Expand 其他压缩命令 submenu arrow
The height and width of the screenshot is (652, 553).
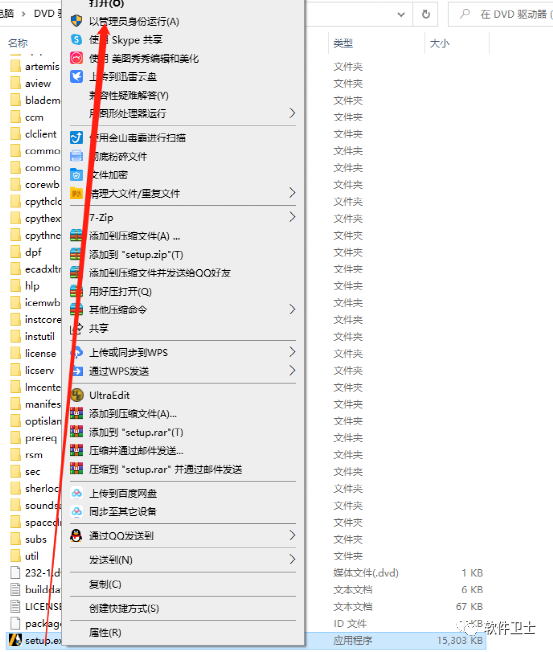pos(292,309)
